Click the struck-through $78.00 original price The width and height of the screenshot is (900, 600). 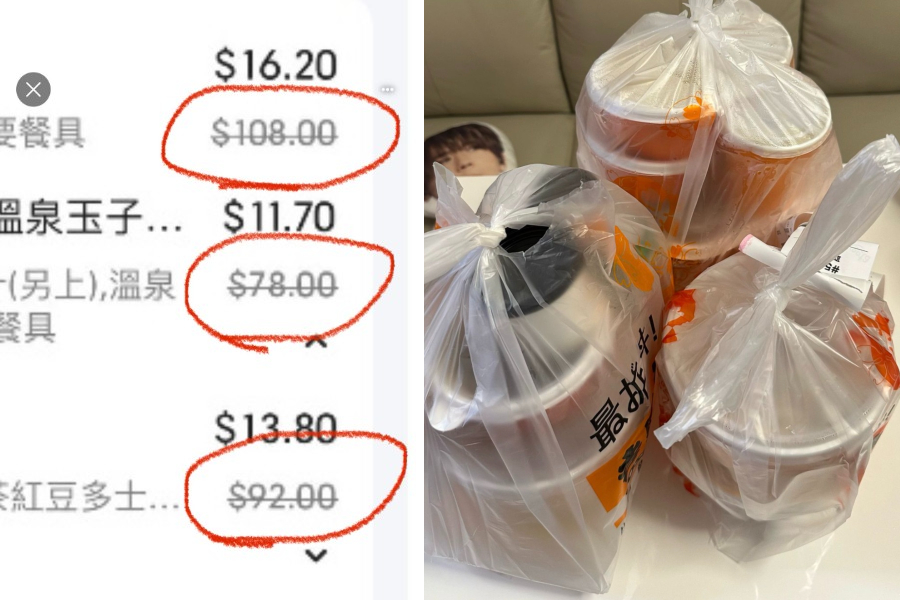(282, 285)
